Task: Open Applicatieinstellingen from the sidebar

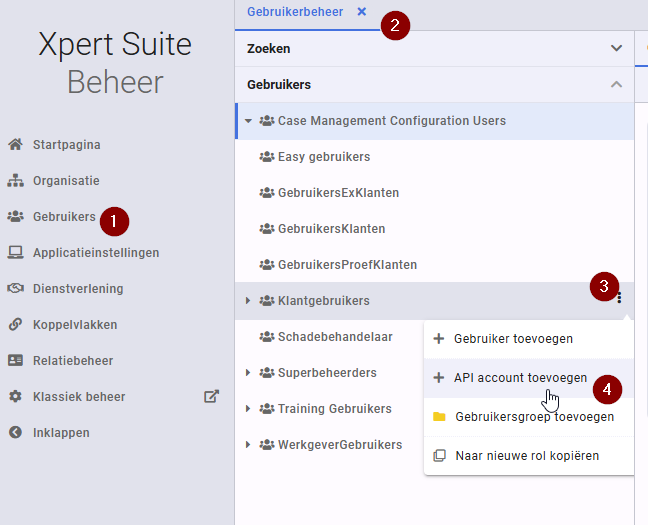Action: click(x=96, y=253)
